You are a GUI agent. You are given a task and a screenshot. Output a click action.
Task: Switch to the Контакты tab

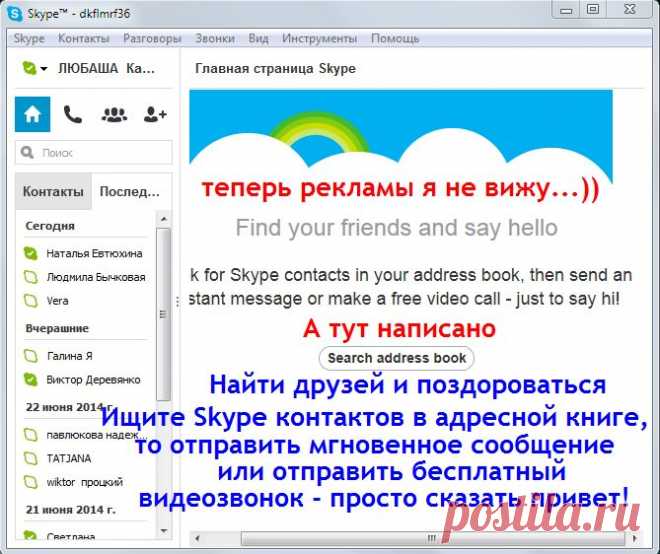(53, 191)
